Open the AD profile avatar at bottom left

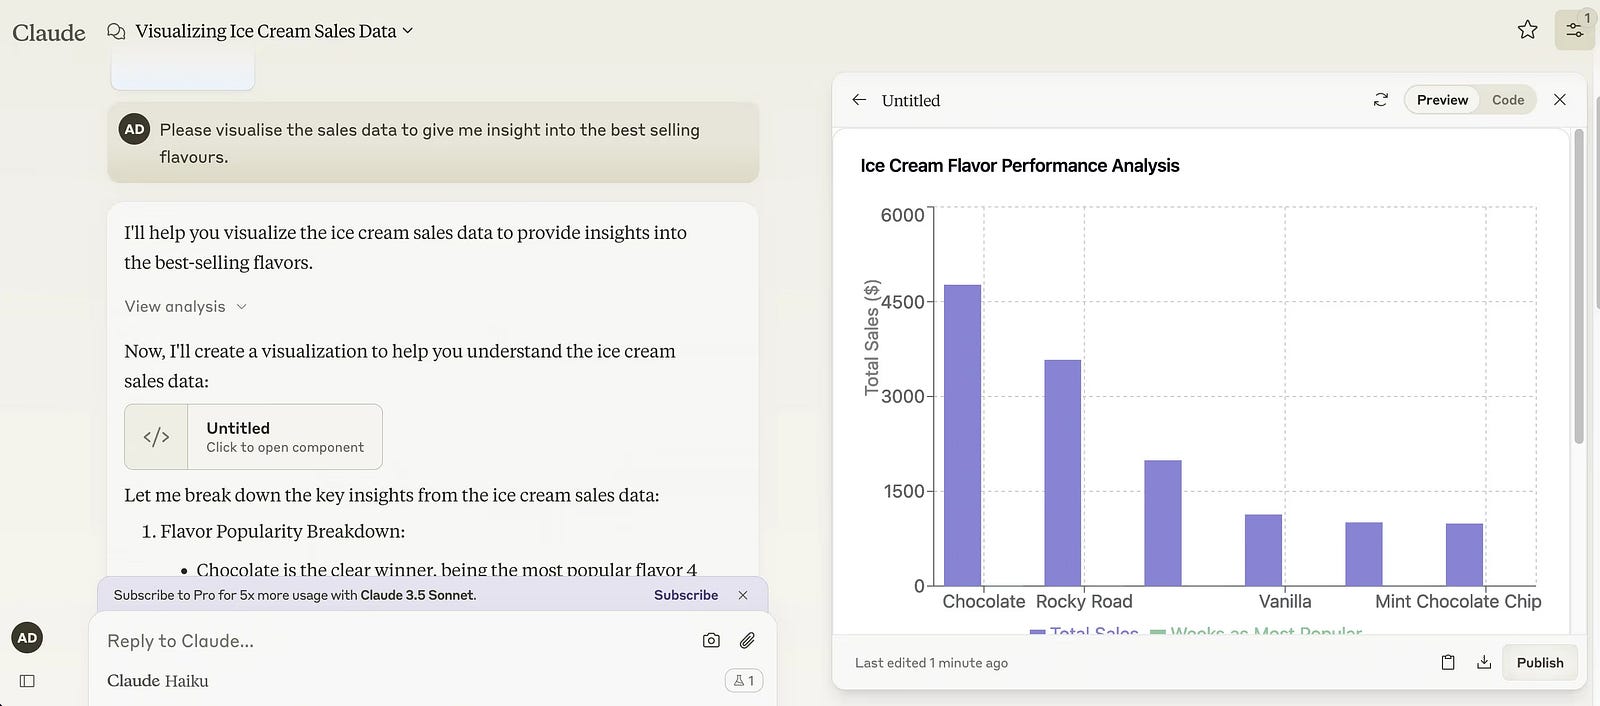pyautogui.click(x=27, y=638)
